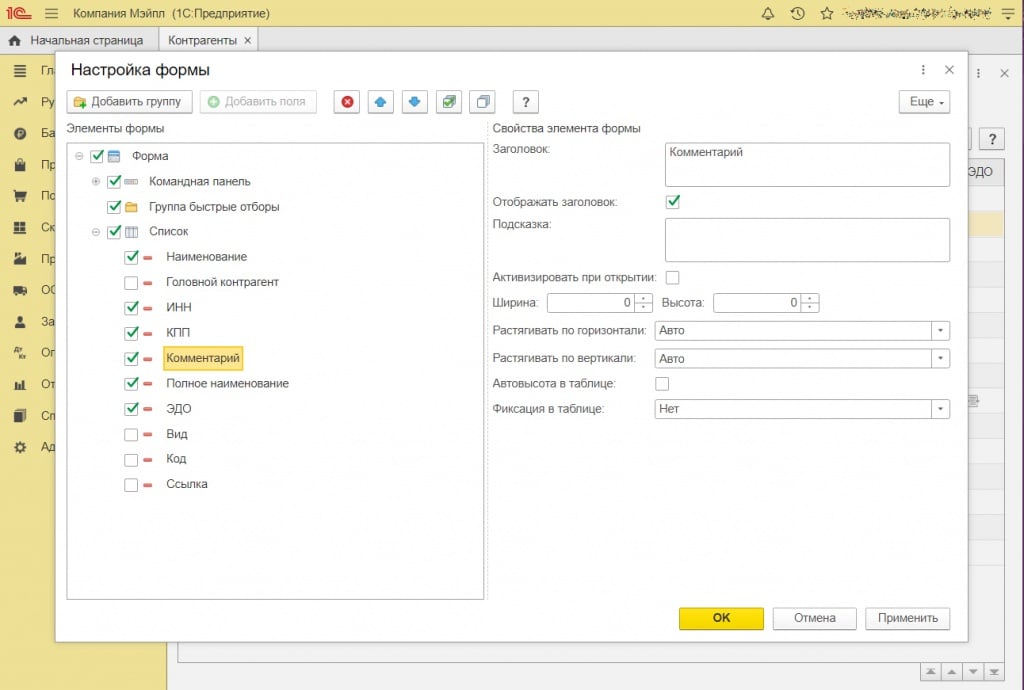Viewport: 1024px width, 690px height.
Task: Open the notifications bell in the title bar
Action: point(768,14)
